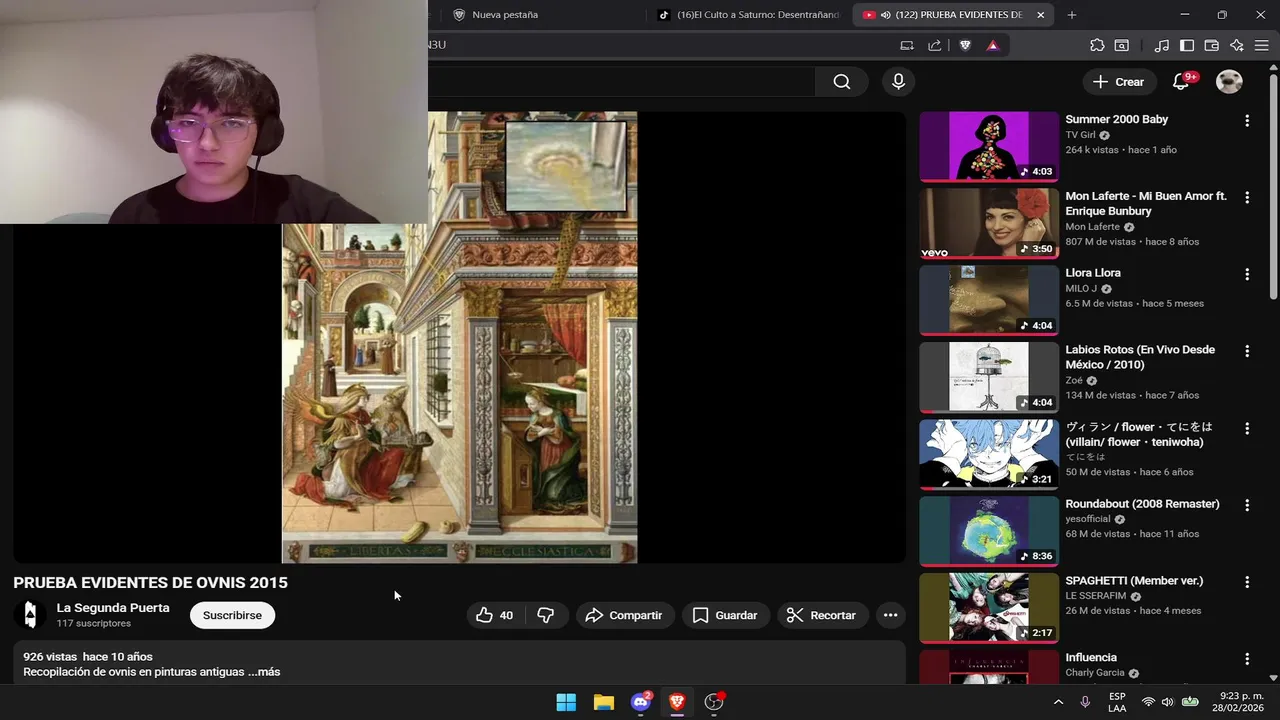Screen dimensions: 1280x720
Task: Open the Brave Wallet icon
Action: (1211, 45)
